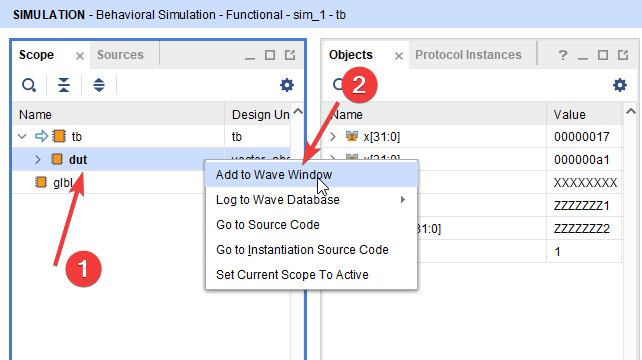Click value ZZZZZZZ2 in Objects
This screenshot has height=360, width=642.
pyautogui.click(x=582, y=228)
